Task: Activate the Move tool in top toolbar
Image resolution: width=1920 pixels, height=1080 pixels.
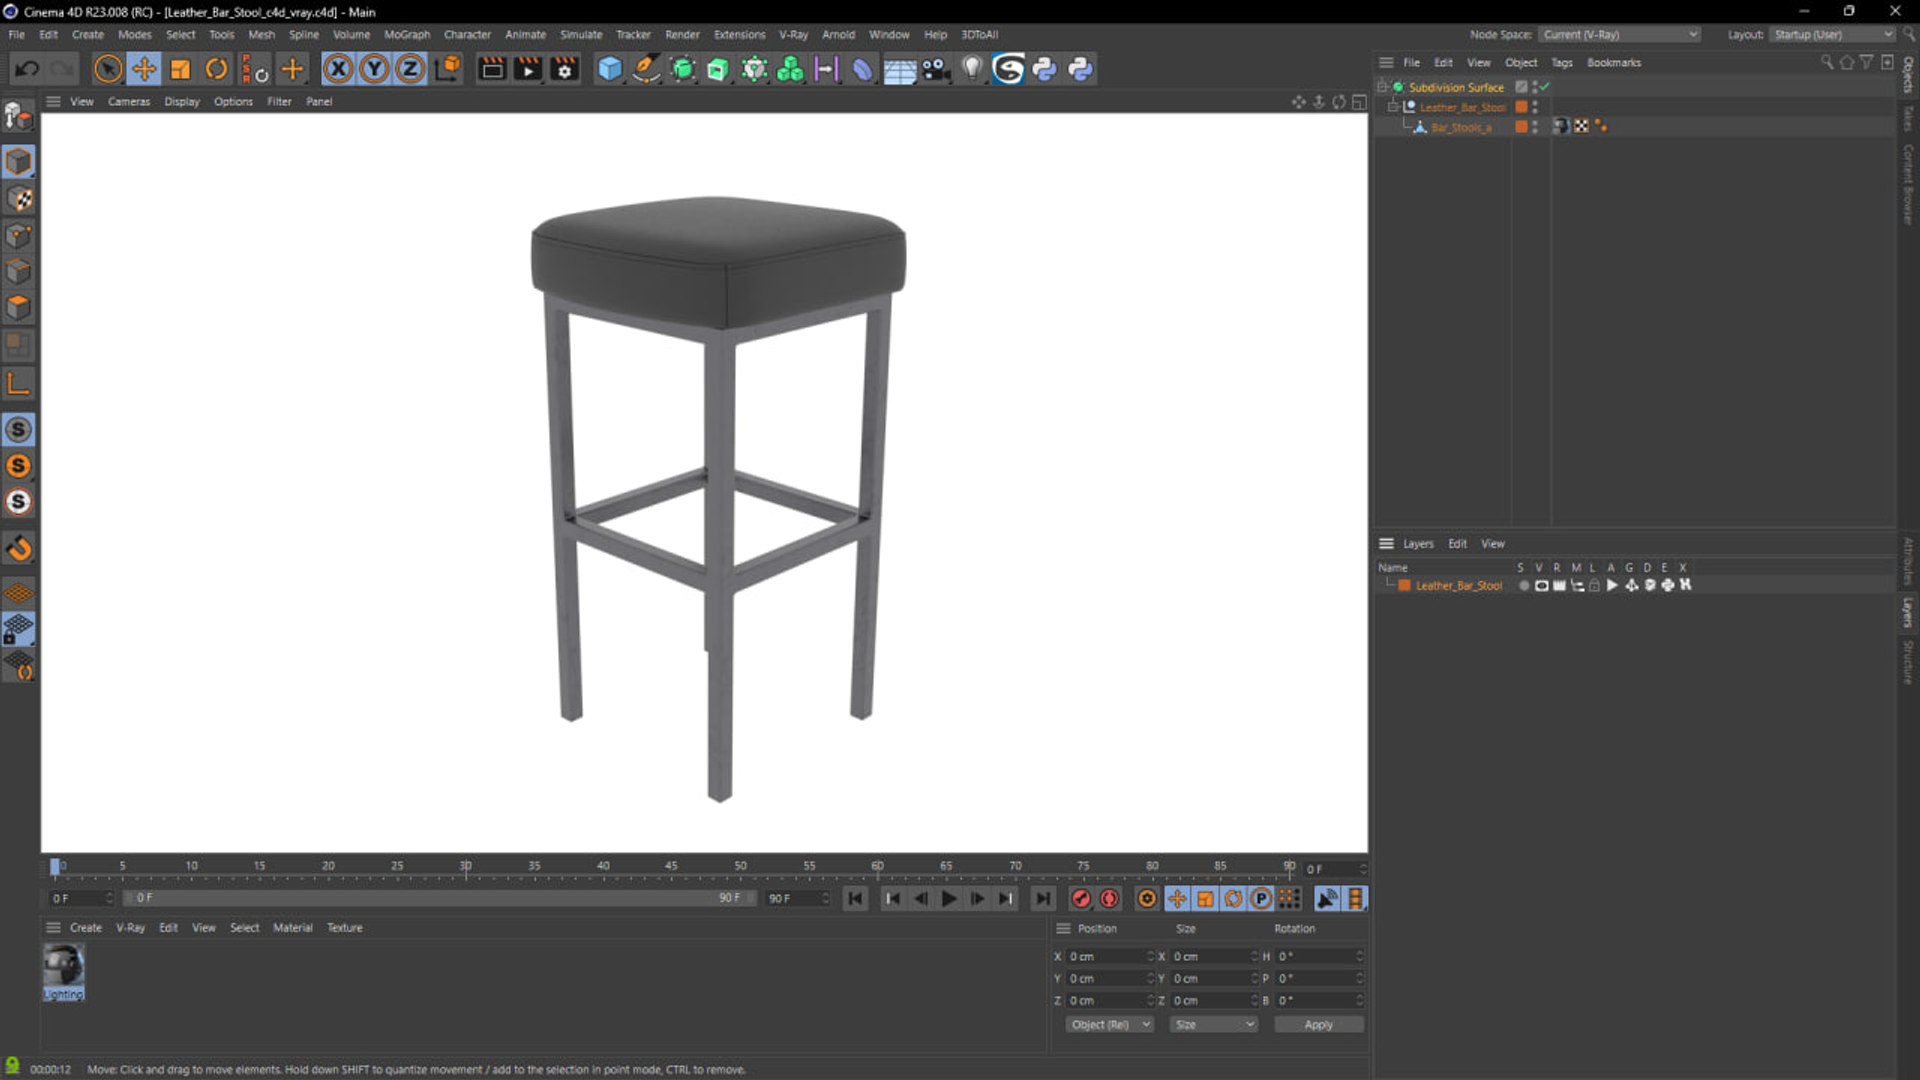Action: [144, 69]
